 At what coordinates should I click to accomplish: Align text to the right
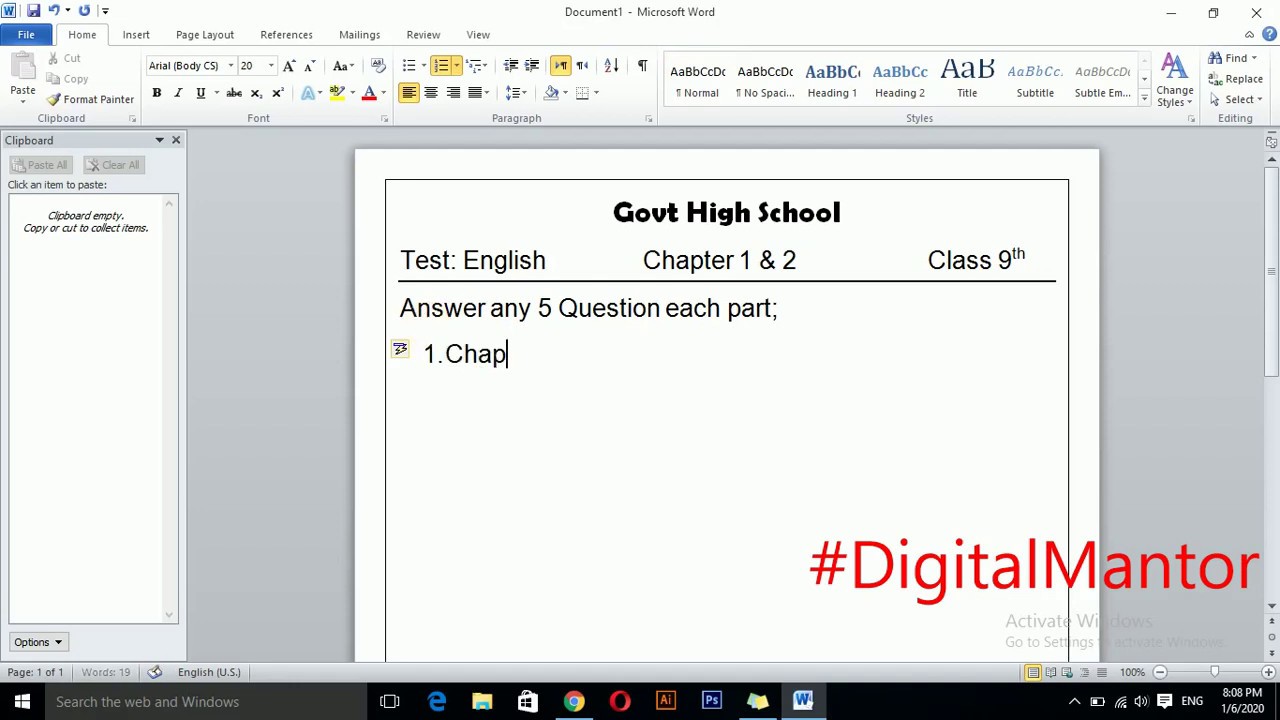453,93
